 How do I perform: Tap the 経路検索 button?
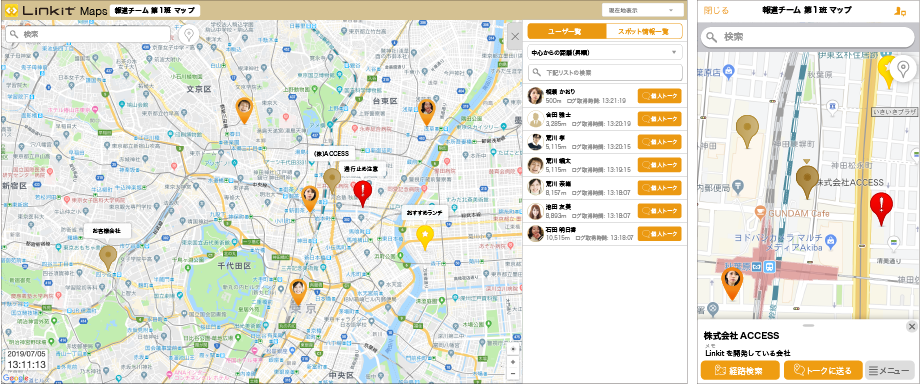(x=740, y=370)
